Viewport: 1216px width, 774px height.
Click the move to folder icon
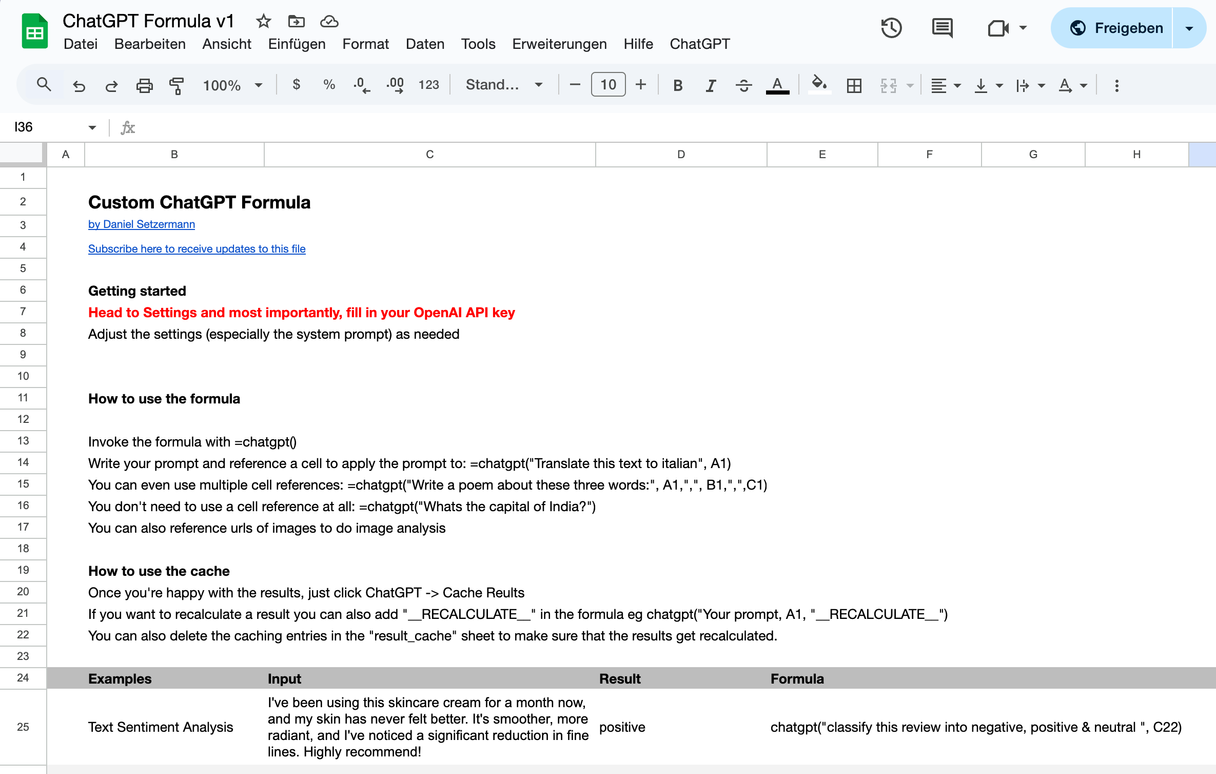pos(296,21)
